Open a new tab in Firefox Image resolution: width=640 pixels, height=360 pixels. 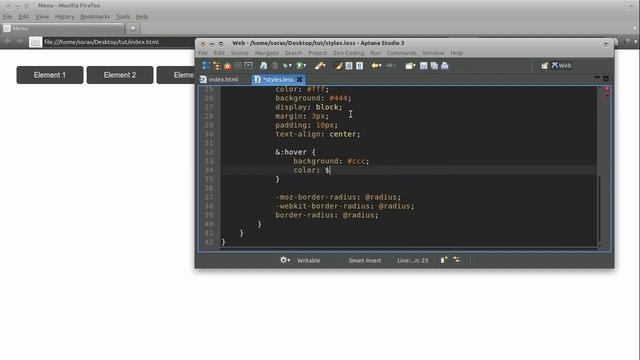click(x=133, y=29)
